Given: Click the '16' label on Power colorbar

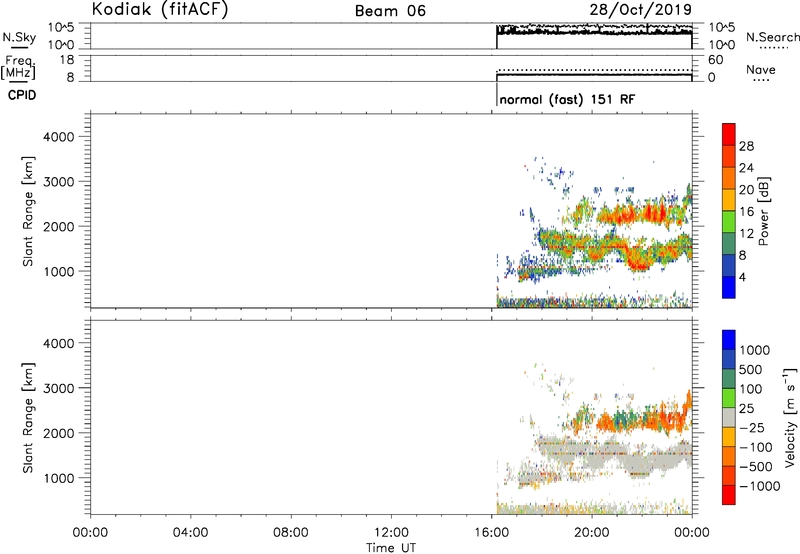Looking at the screenshot, I should [x=746, y=212].
